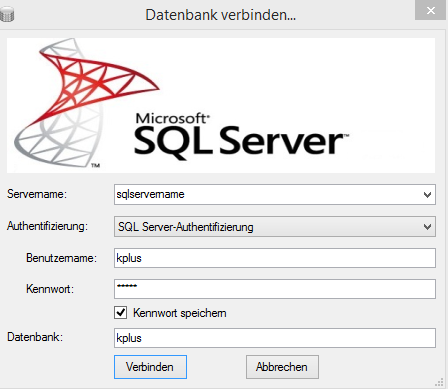Click the dialog title Datenbank verbinden...
The height and width of the screenshot is (389, 448).
click(x=221, y=15)
